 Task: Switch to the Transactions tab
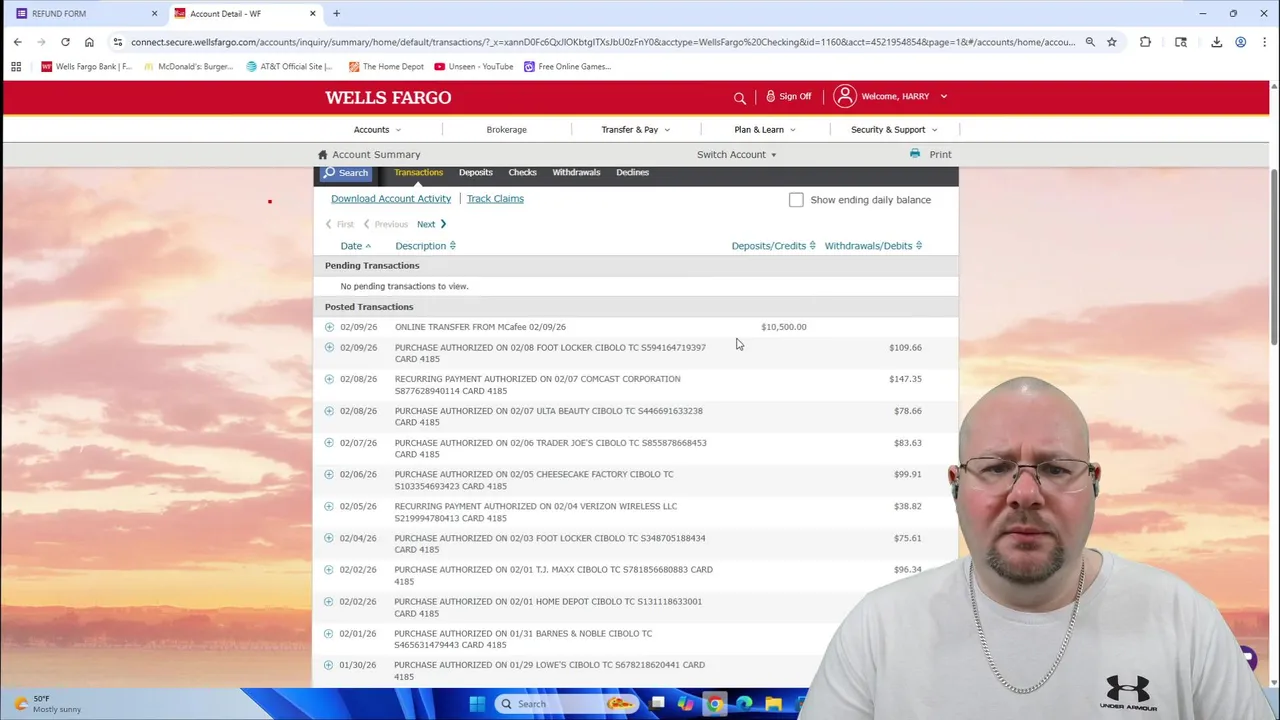(418, 172)
